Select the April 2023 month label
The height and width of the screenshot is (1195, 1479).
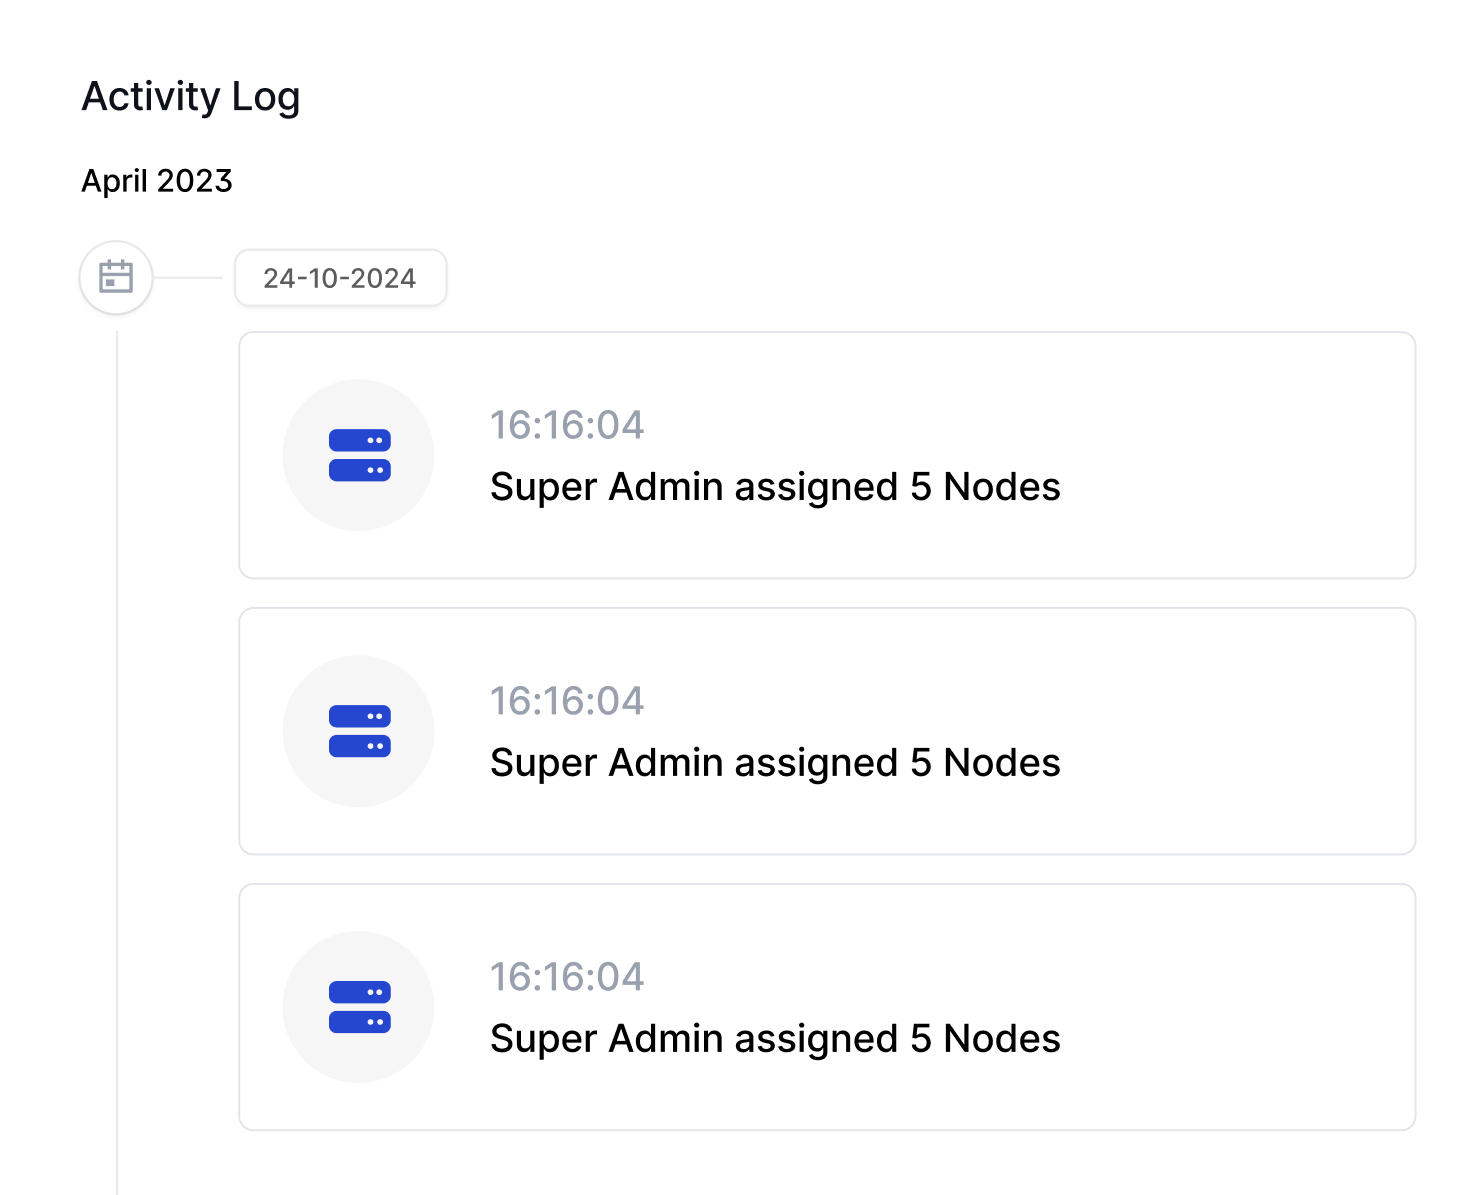click(157, 181)
